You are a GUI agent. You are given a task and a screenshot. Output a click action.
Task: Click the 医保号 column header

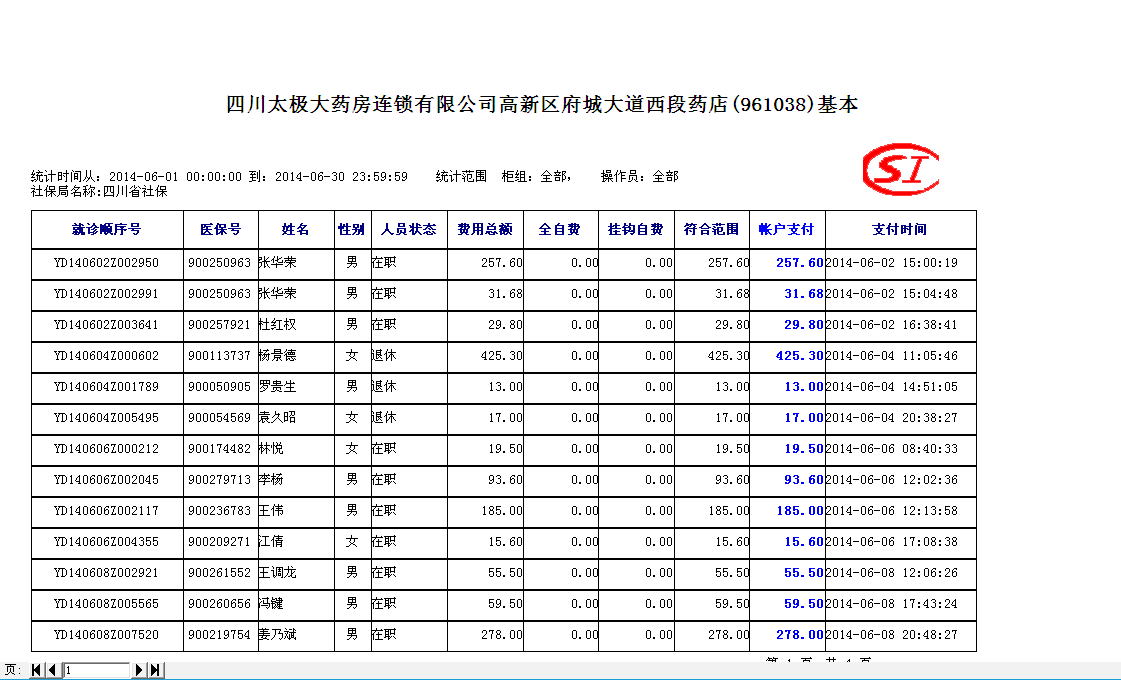click(220, 230)
